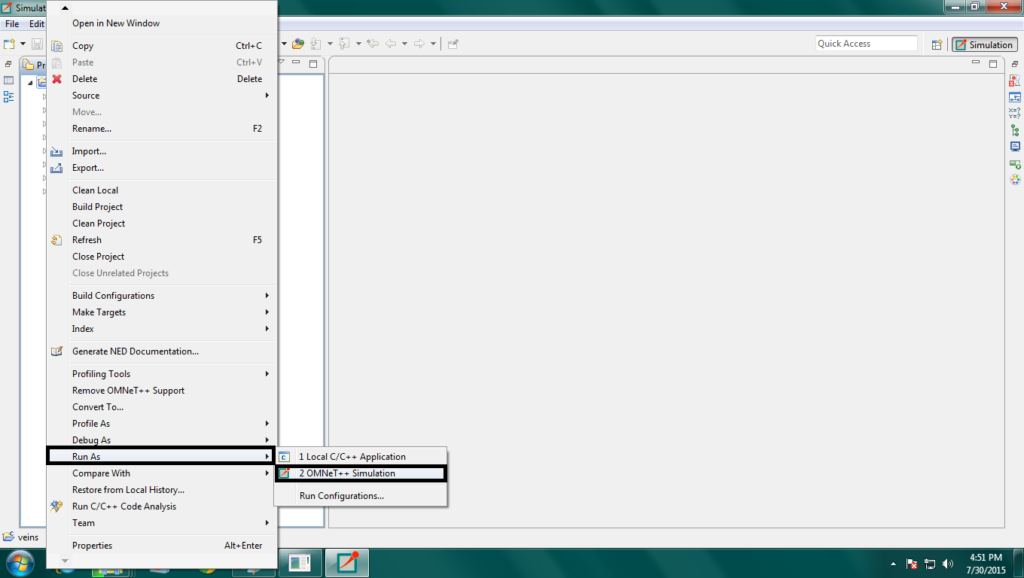Select Build Project from context menu

click(98, 207)
